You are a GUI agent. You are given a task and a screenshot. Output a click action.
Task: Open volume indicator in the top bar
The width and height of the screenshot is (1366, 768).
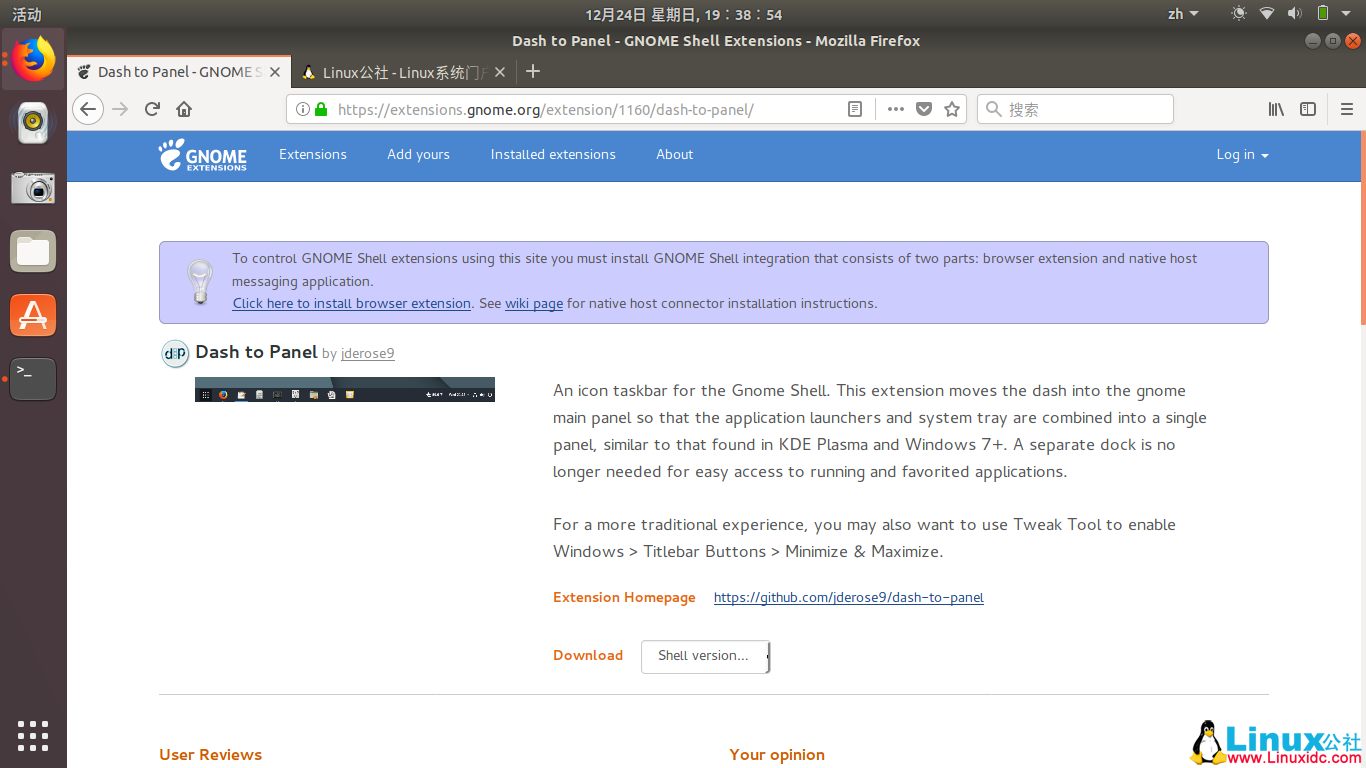pos(1294,14)
